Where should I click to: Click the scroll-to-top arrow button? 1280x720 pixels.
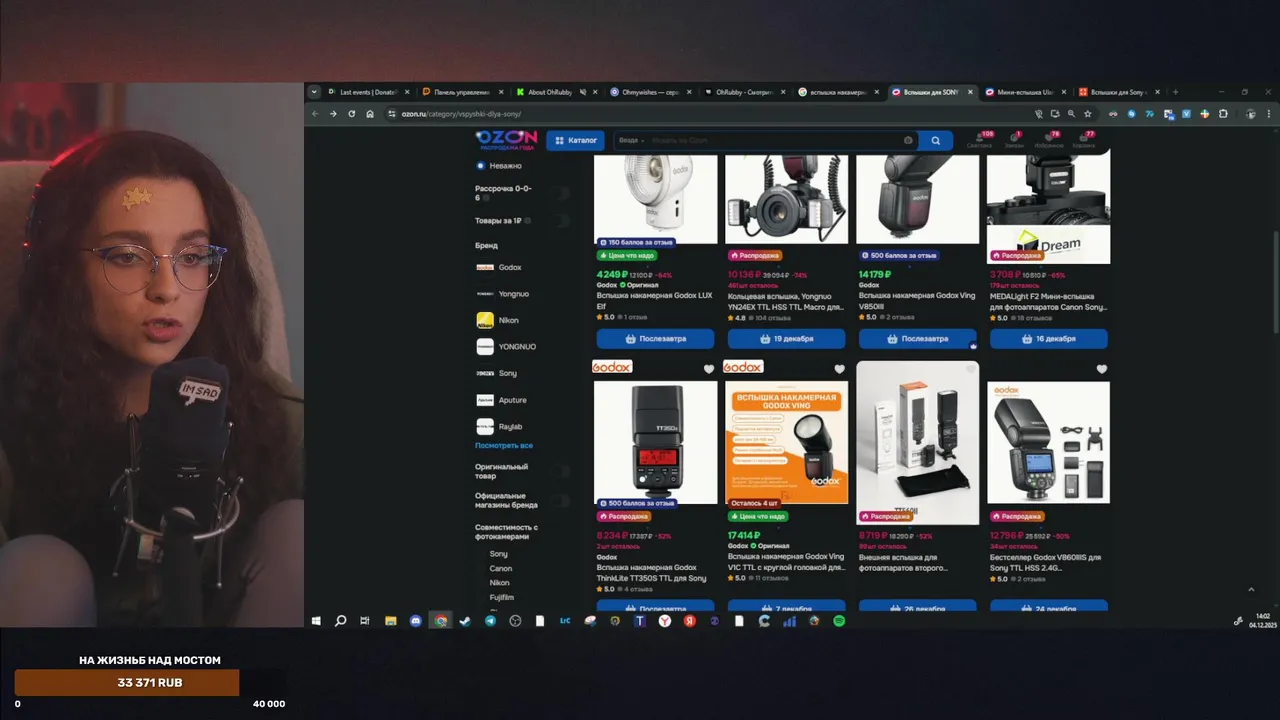point(1251,590)
